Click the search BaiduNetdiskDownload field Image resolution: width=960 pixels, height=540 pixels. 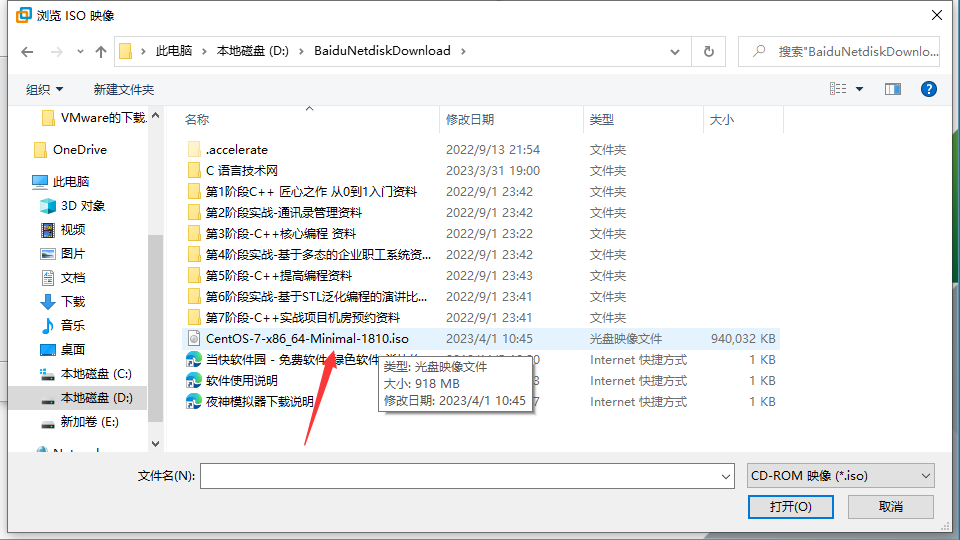point(839,51)
